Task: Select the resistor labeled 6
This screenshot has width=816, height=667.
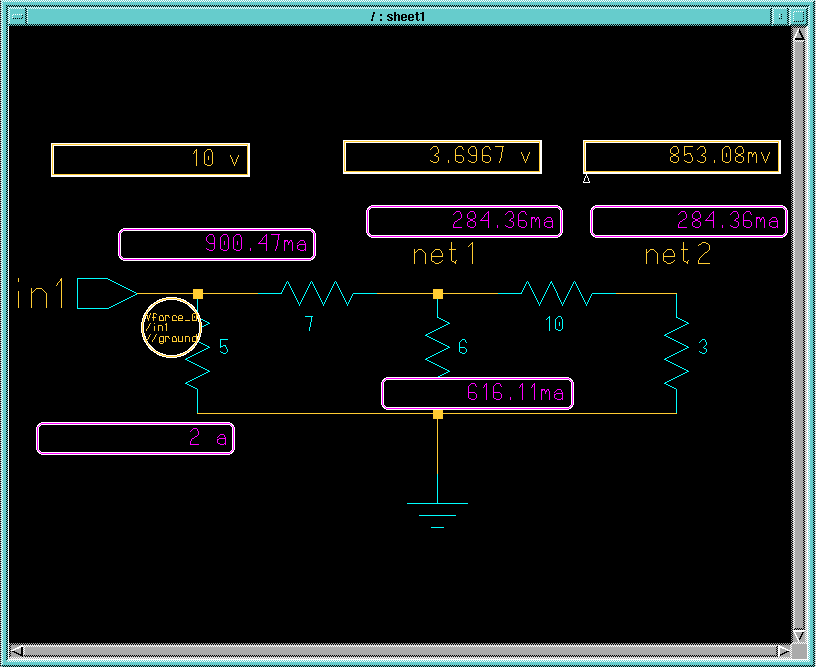Action: click(438, 348)
